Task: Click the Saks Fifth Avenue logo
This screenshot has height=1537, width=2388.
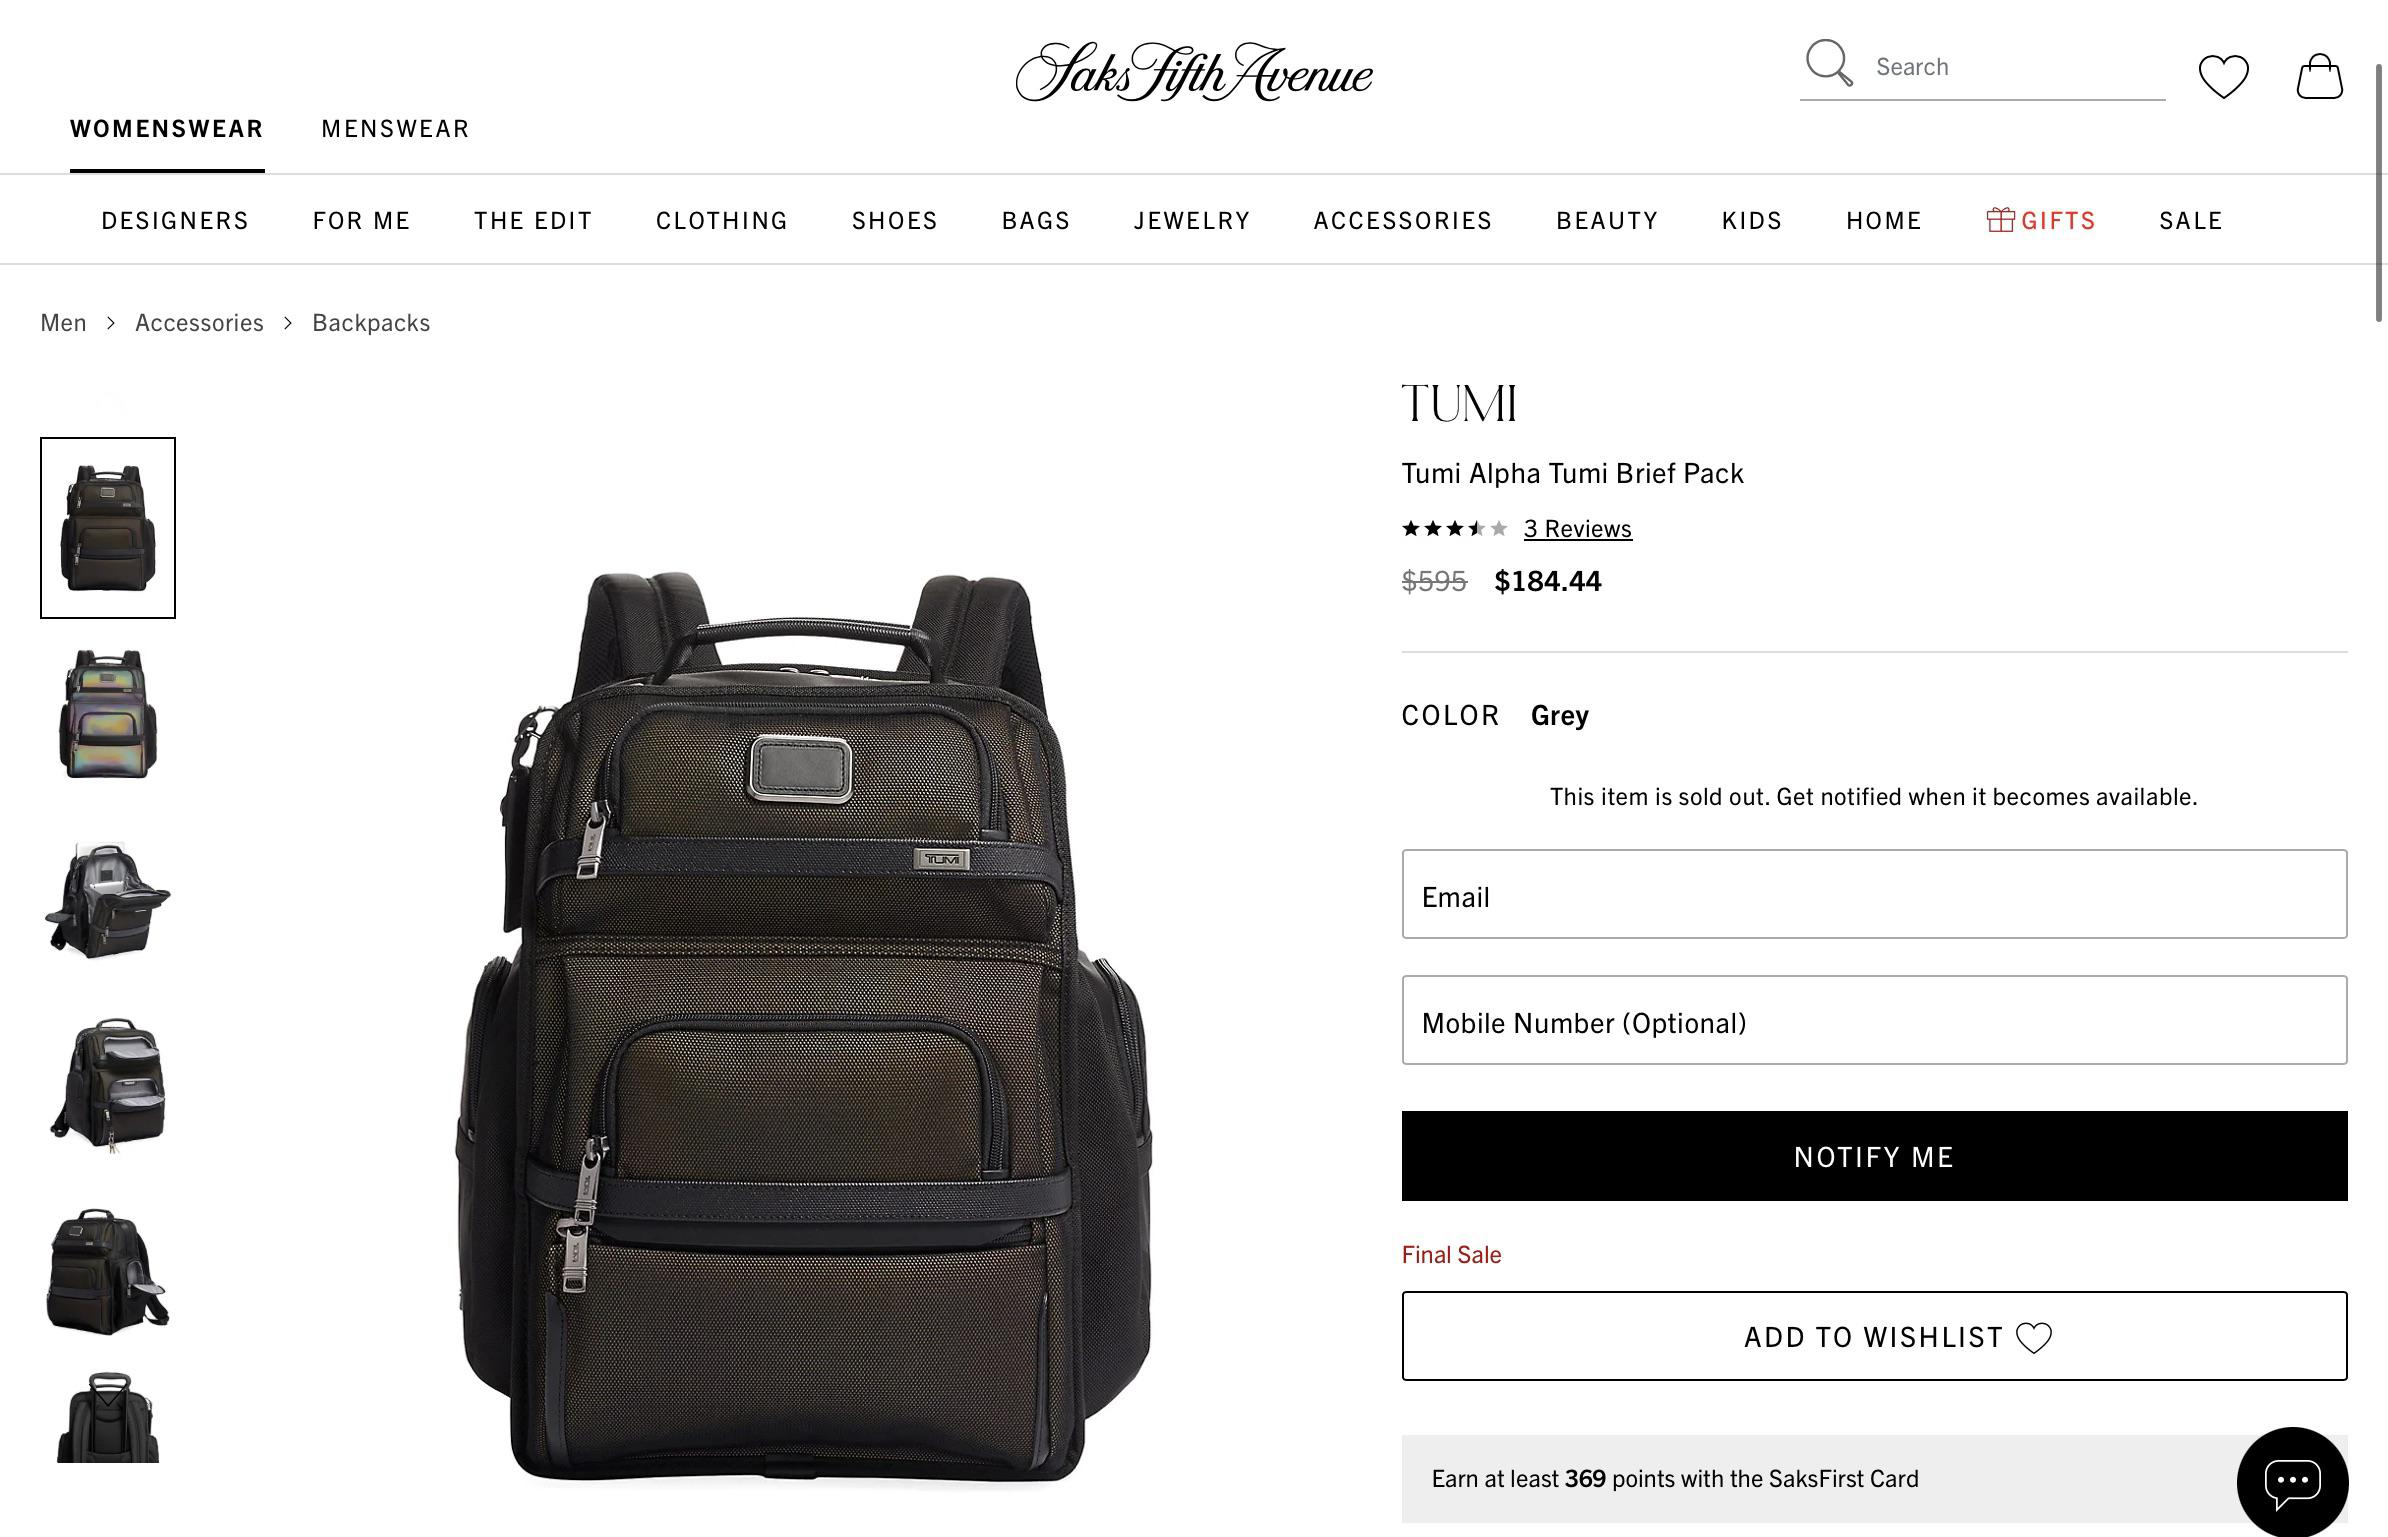Action: tap(1194, 72)
